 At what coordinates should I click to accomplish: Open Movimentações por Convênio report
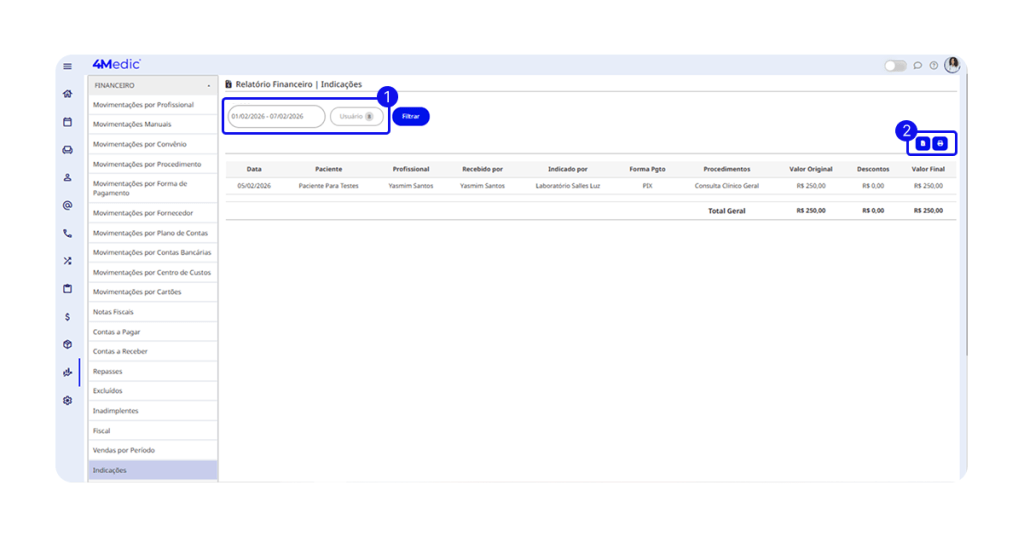coord(152,144)
